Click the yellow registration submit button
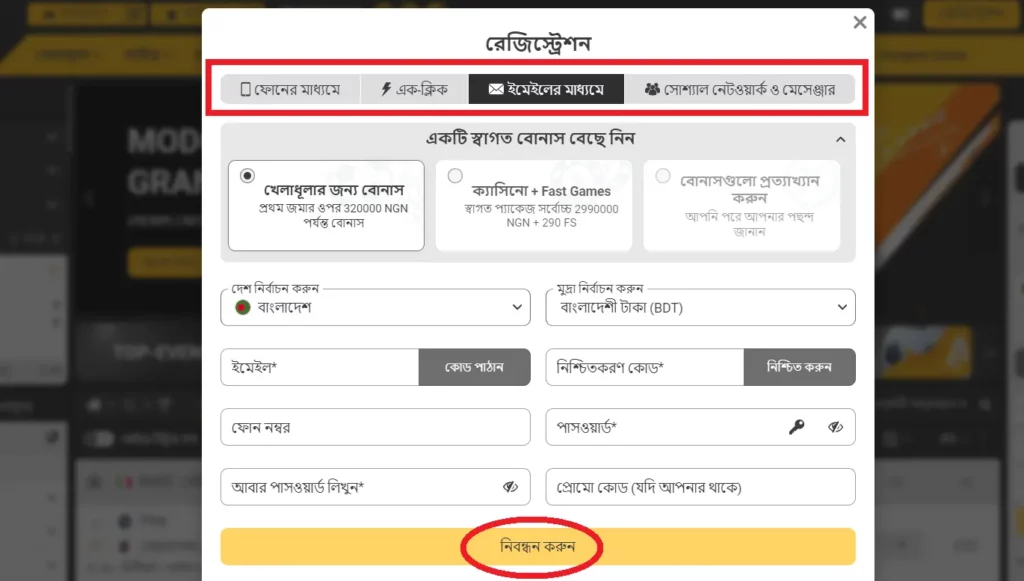This screenshot has width=1024, height=581. coord(537,546)
